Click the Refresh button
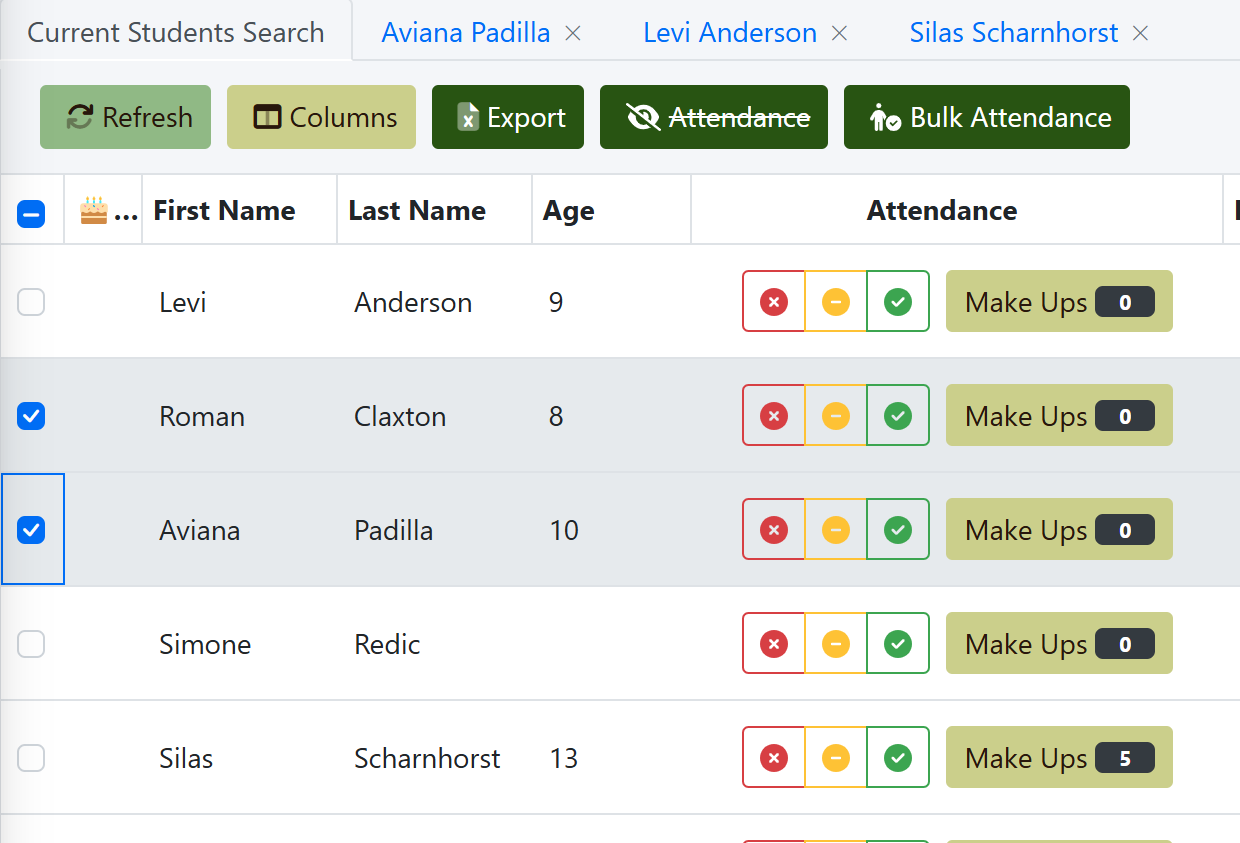Viewport: 1240px width, 843px height. [x=125, y=117]
